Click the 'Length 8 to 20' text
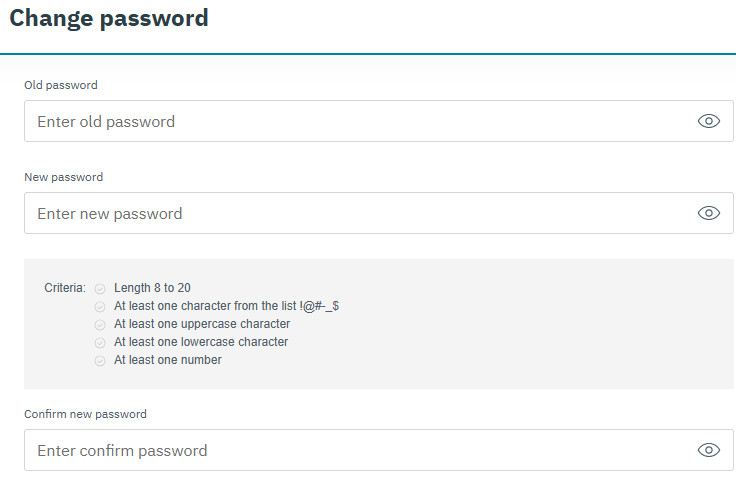Viewport: 736px width, 477px height. click(152, 288)
